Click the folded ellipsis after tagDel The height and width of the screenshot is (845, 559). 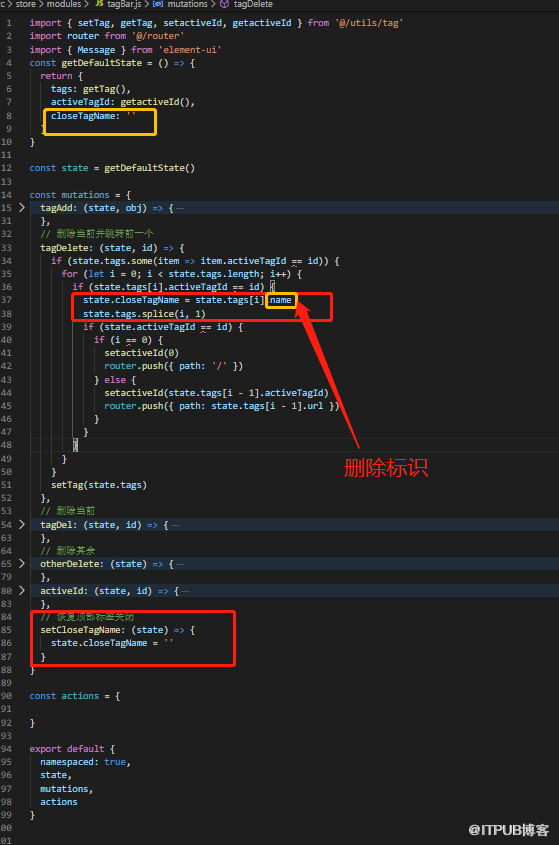click(x=175, y=525)
